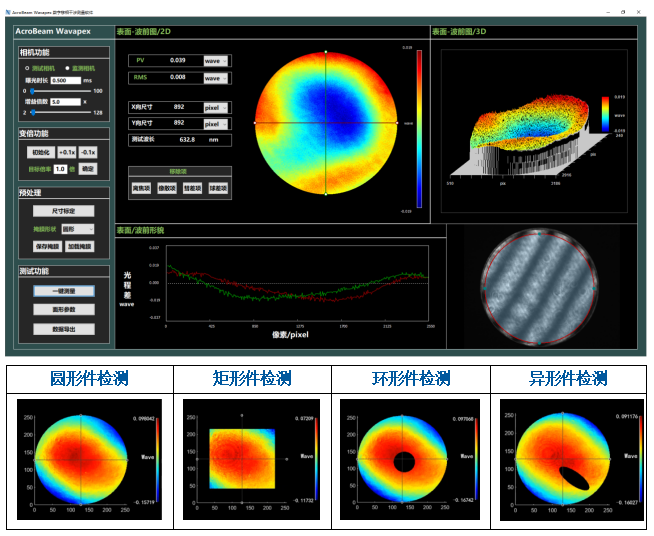Increase zoom with the +0.1x button

point(67,152)
